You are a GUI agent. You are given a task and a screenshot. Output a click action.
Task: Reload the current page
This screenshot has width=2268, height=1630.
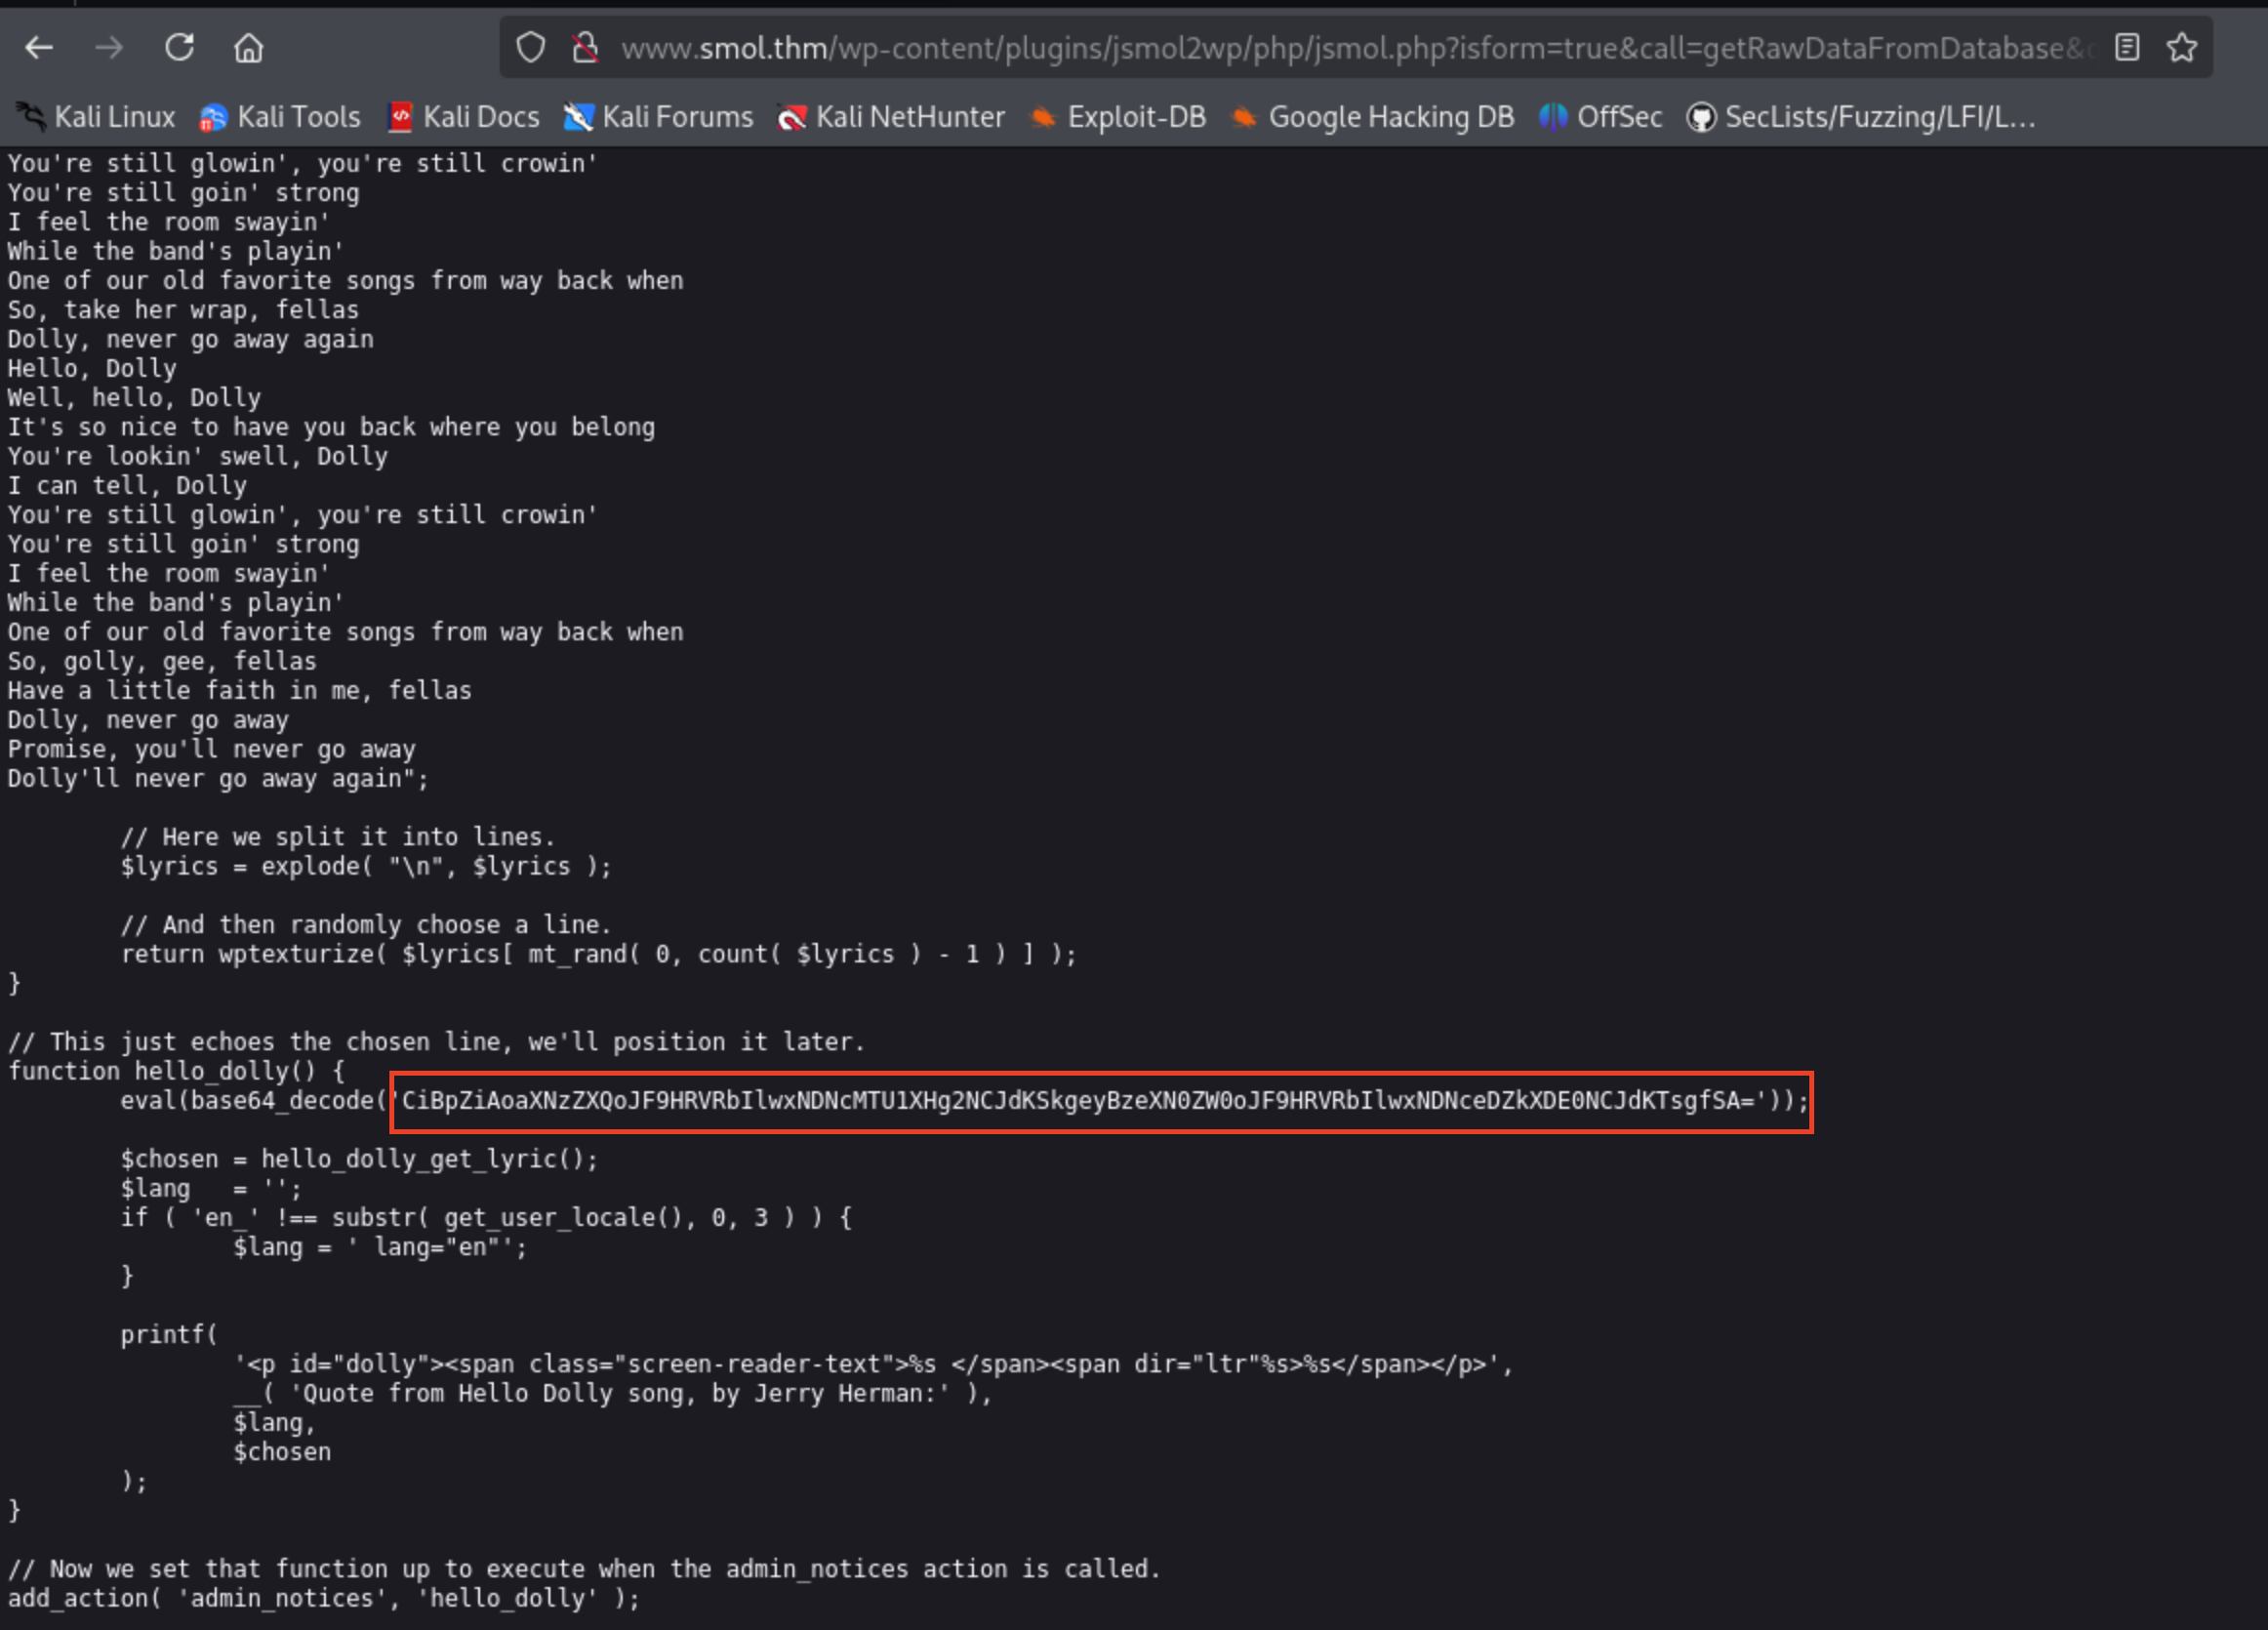[x=179, y=47]
